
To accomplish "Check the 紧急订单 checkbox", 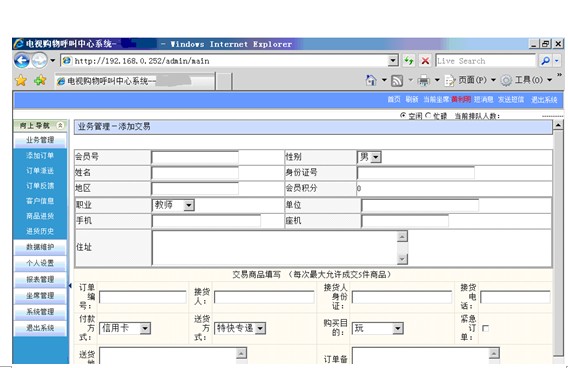I will (485, 328).
